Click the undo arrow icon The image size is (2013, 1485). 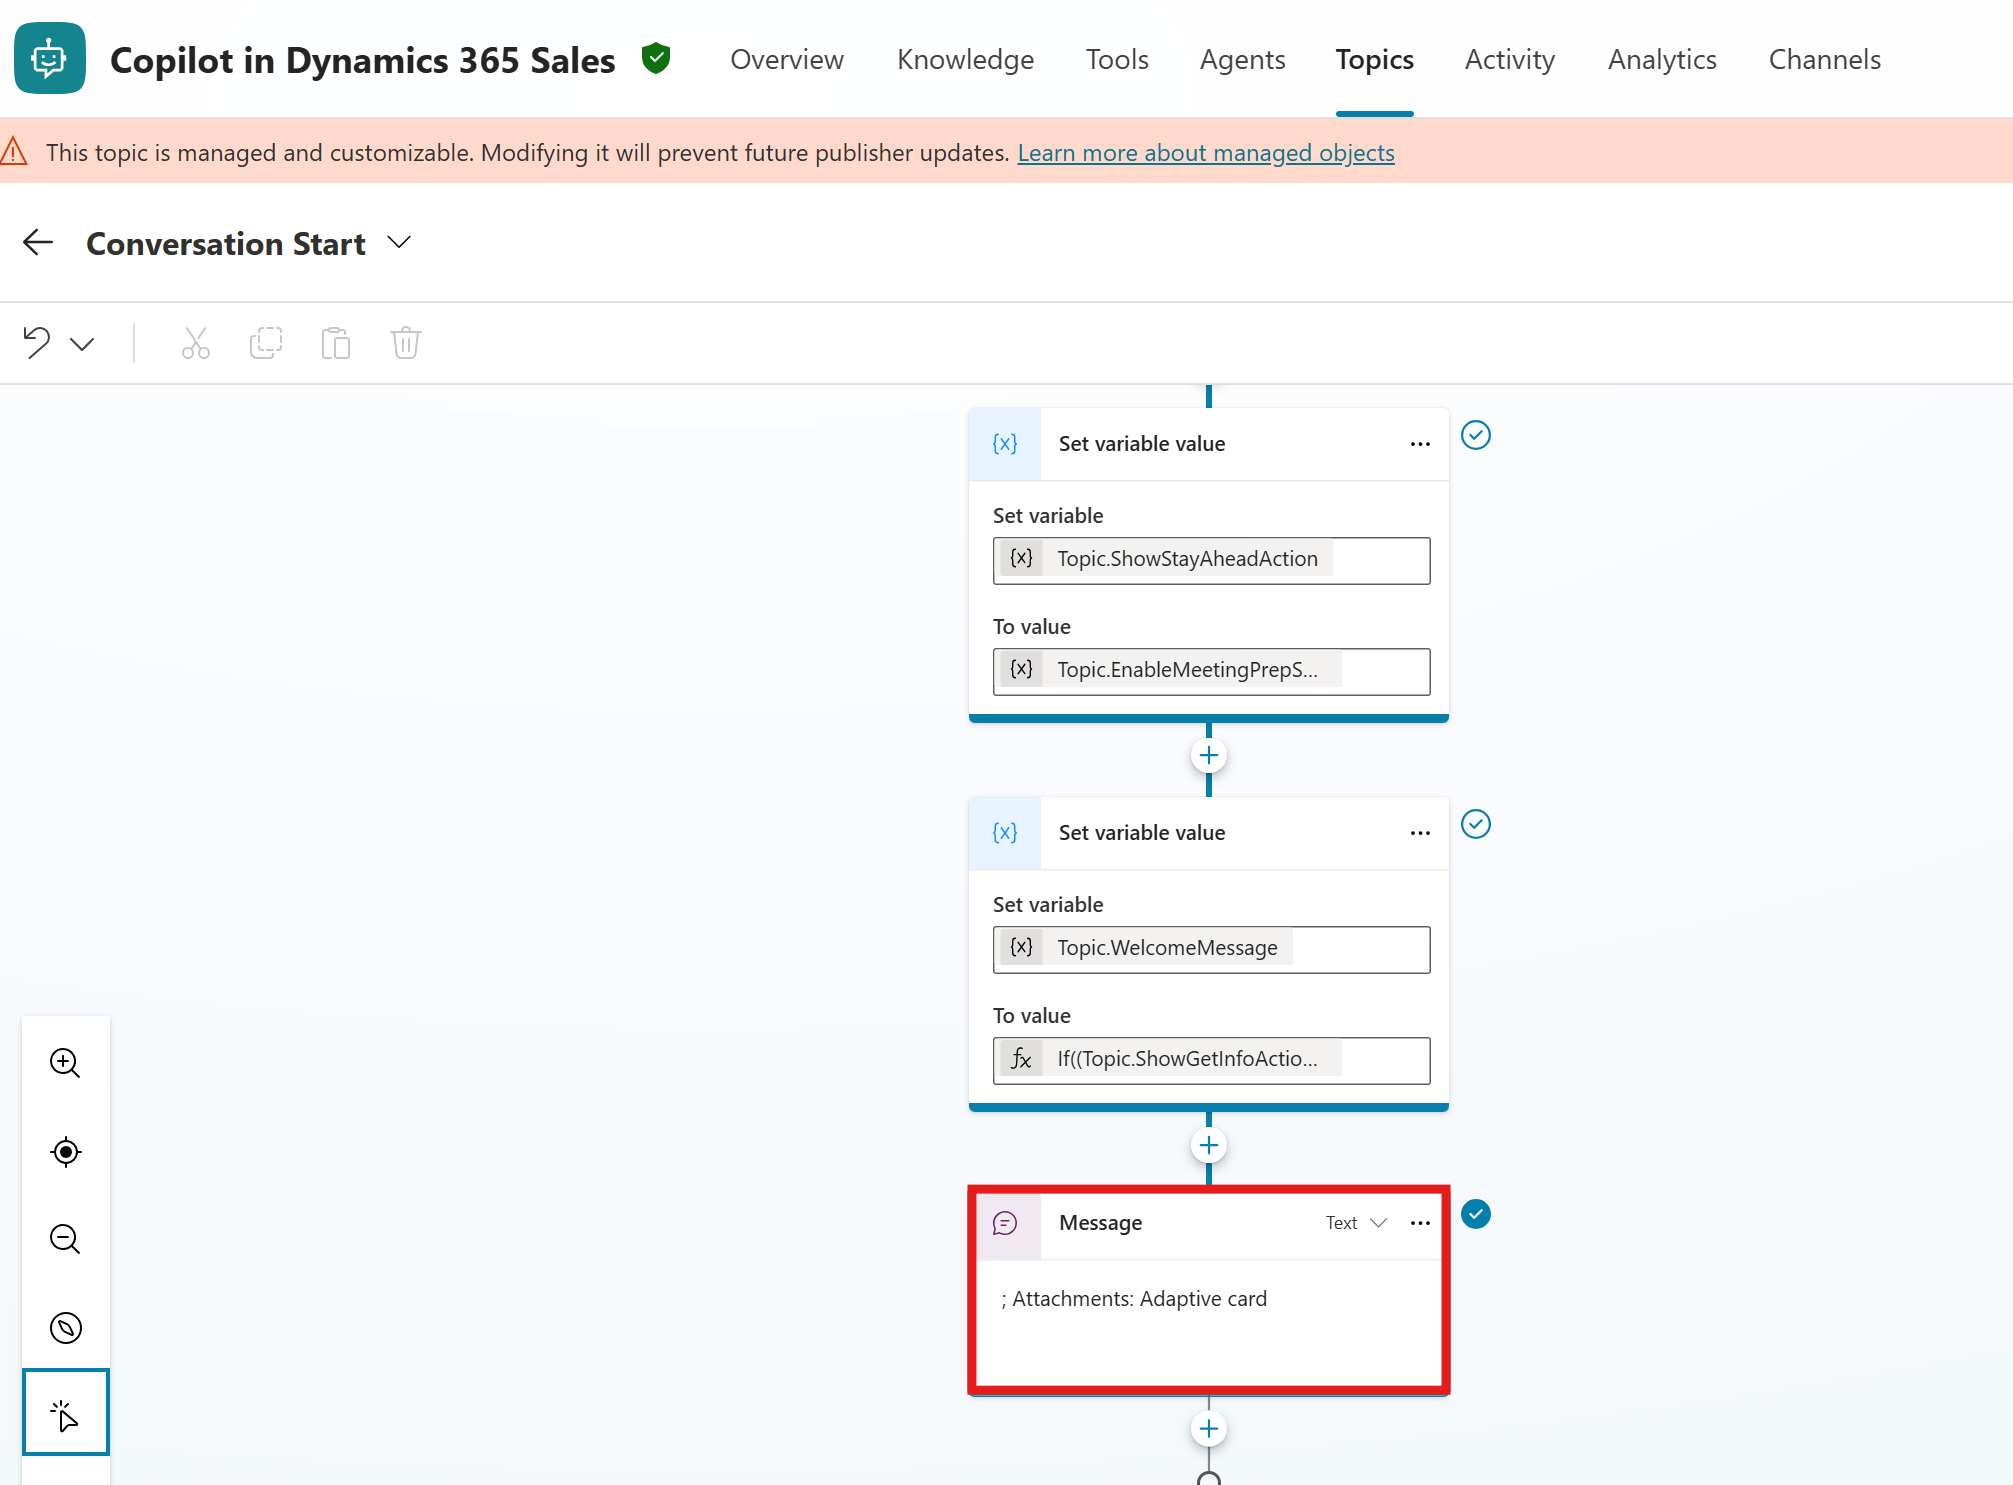click(37, 342)
